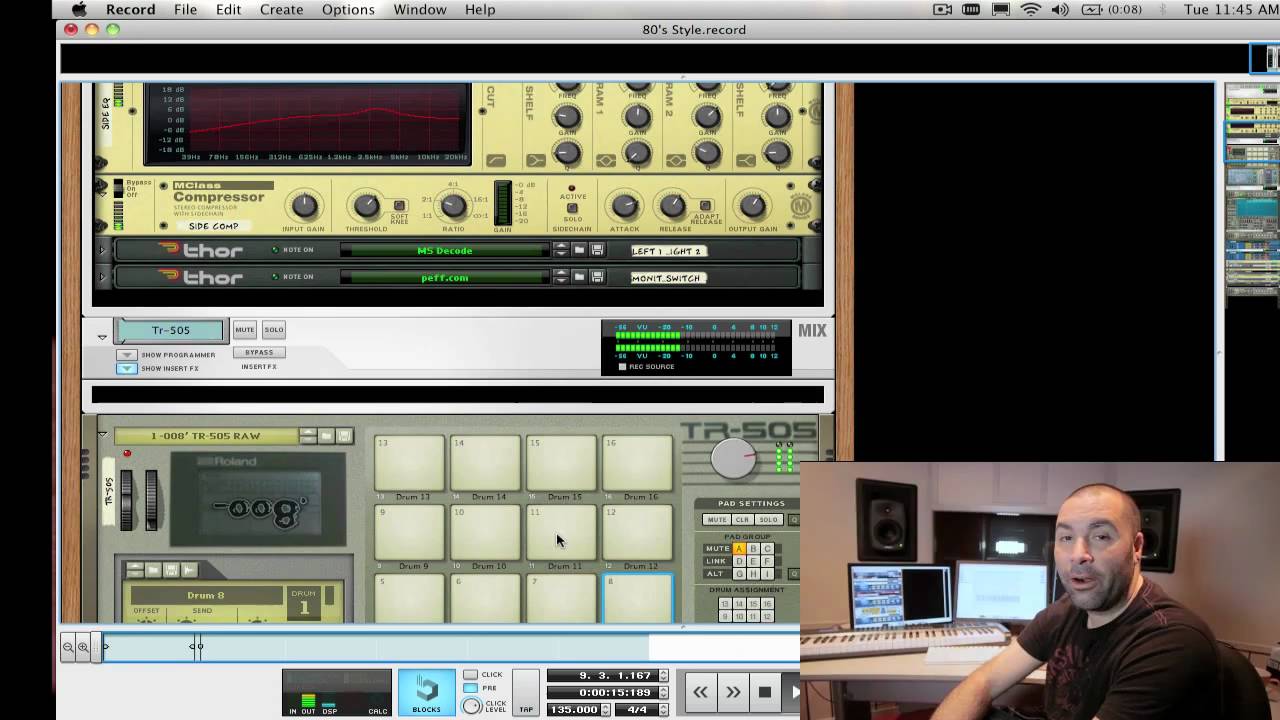
Task: Open the TR-505 RAW patch browser
Action: point(326,436)
